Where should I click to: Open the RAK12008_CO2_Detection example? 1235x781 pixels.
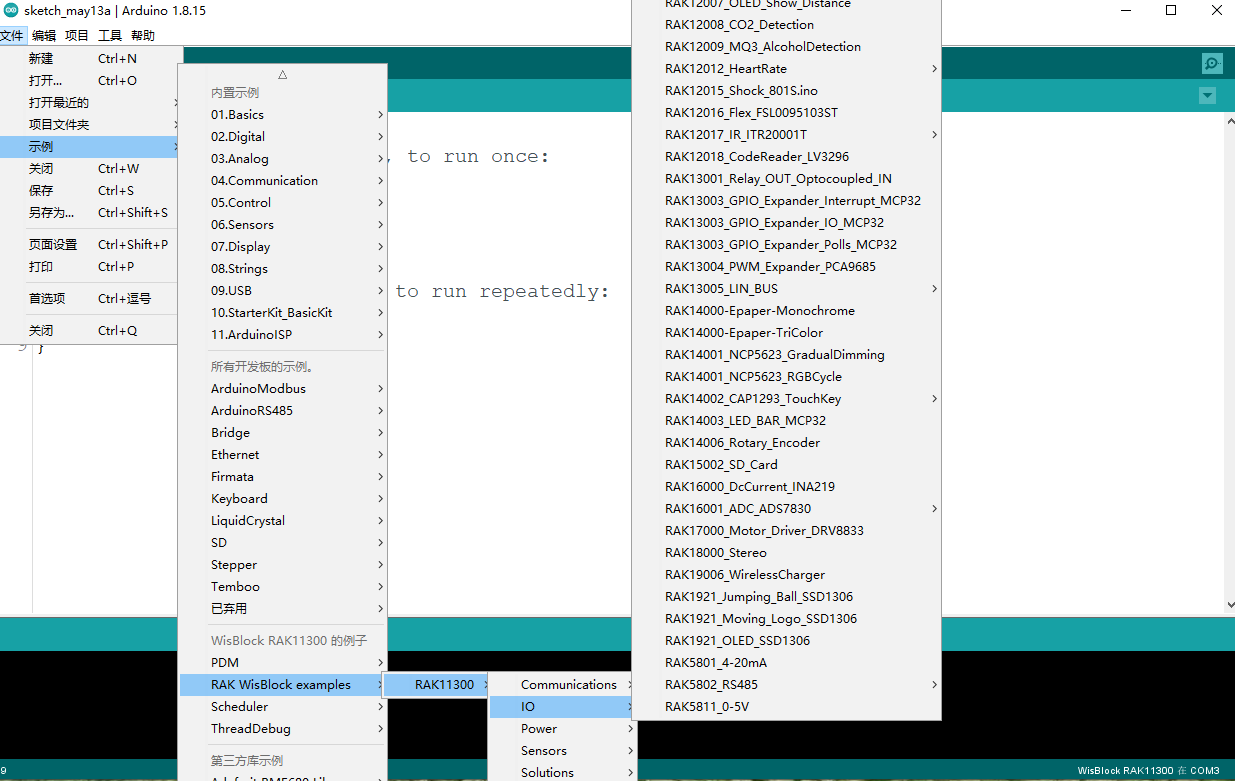[x=787, y=25]
